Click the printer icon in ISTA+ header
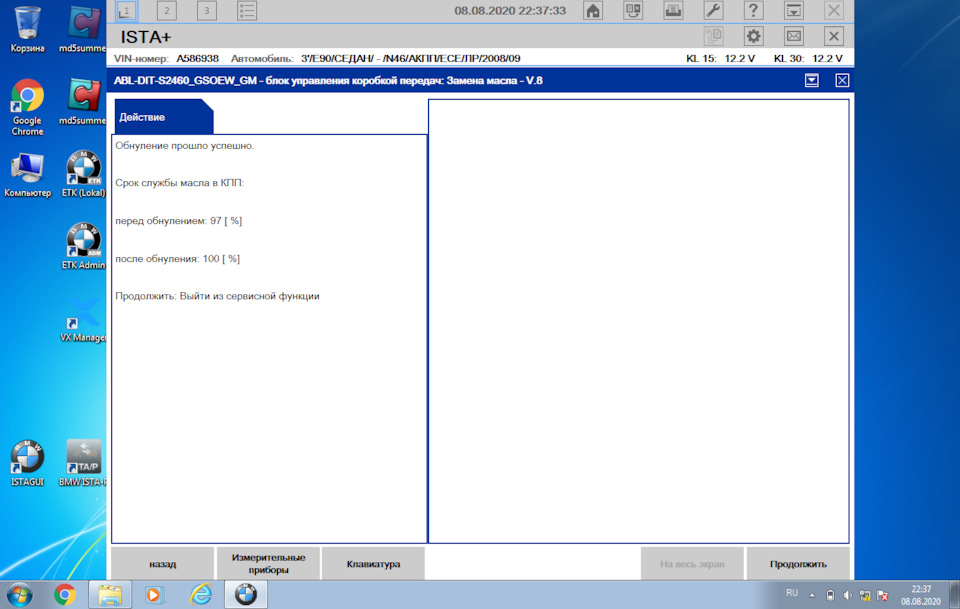960x609 pixels. click(x=673, y=10)
